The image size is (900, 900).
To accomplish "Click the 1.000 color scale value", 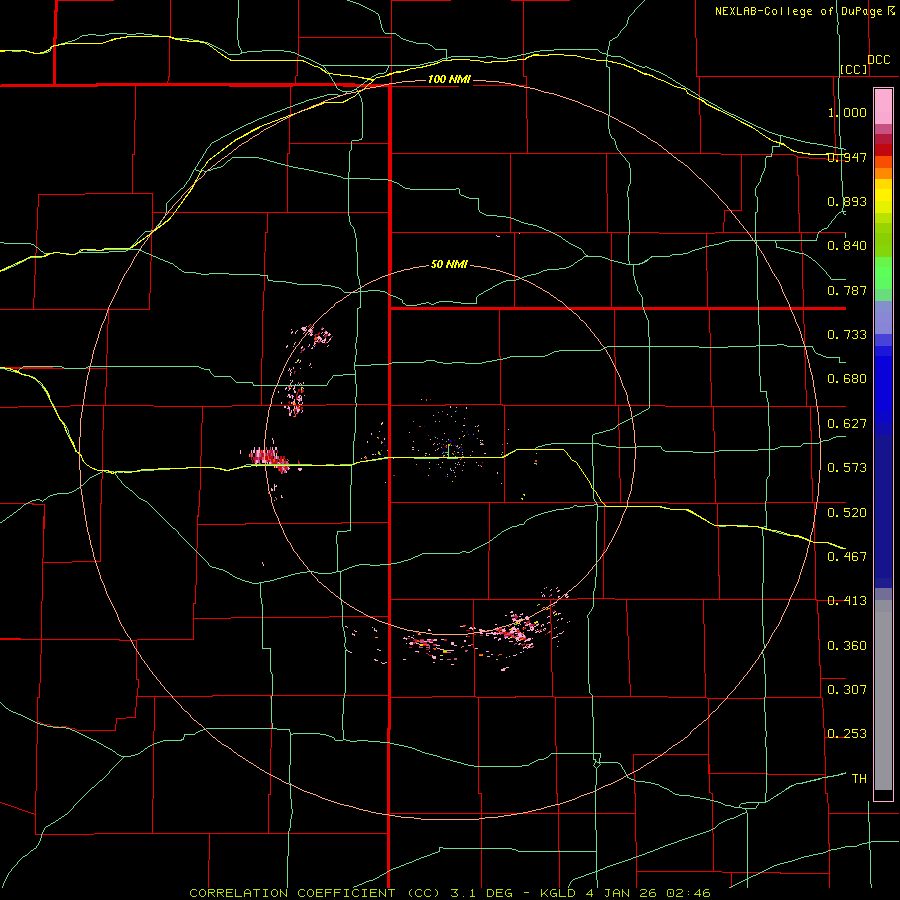I will [847, 112].
